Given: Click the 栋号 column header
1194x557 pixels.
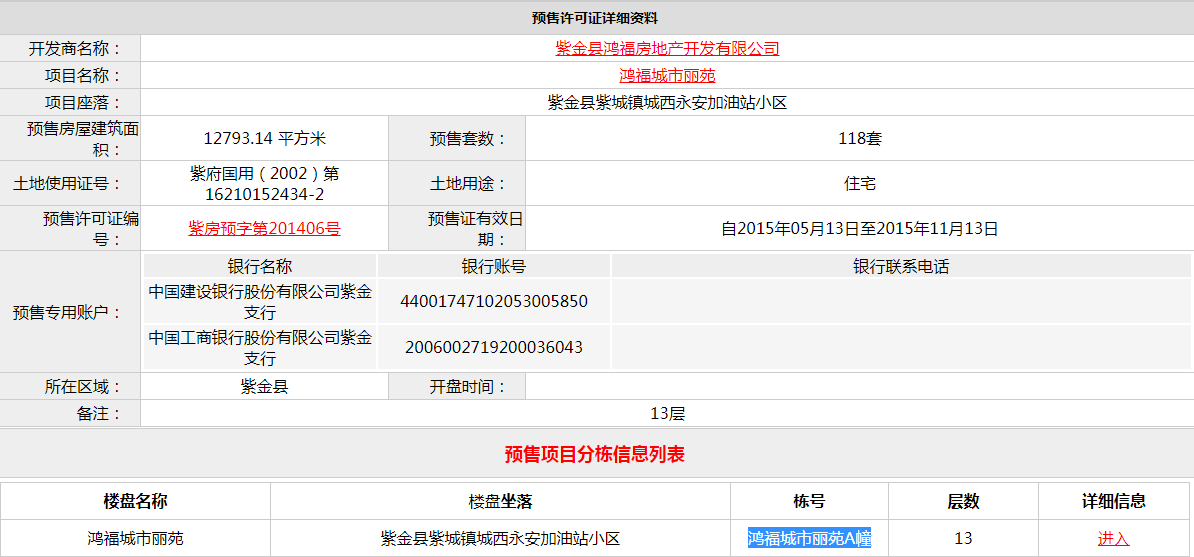Looking at the screenshot, I should tap(809, 501).
